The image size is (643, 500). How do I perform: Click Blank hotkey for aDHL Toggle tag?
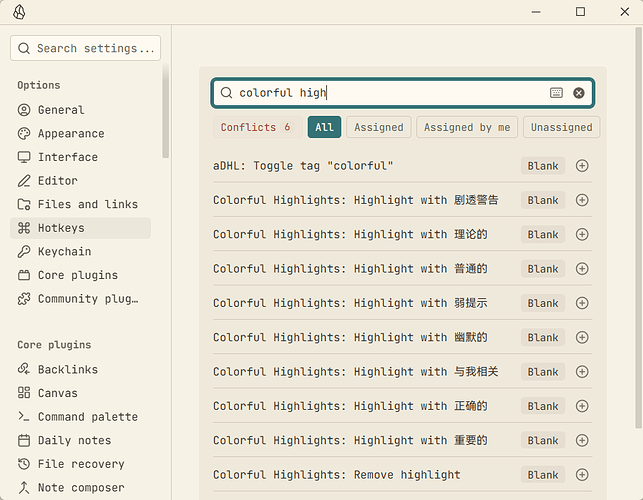point(543,166)
